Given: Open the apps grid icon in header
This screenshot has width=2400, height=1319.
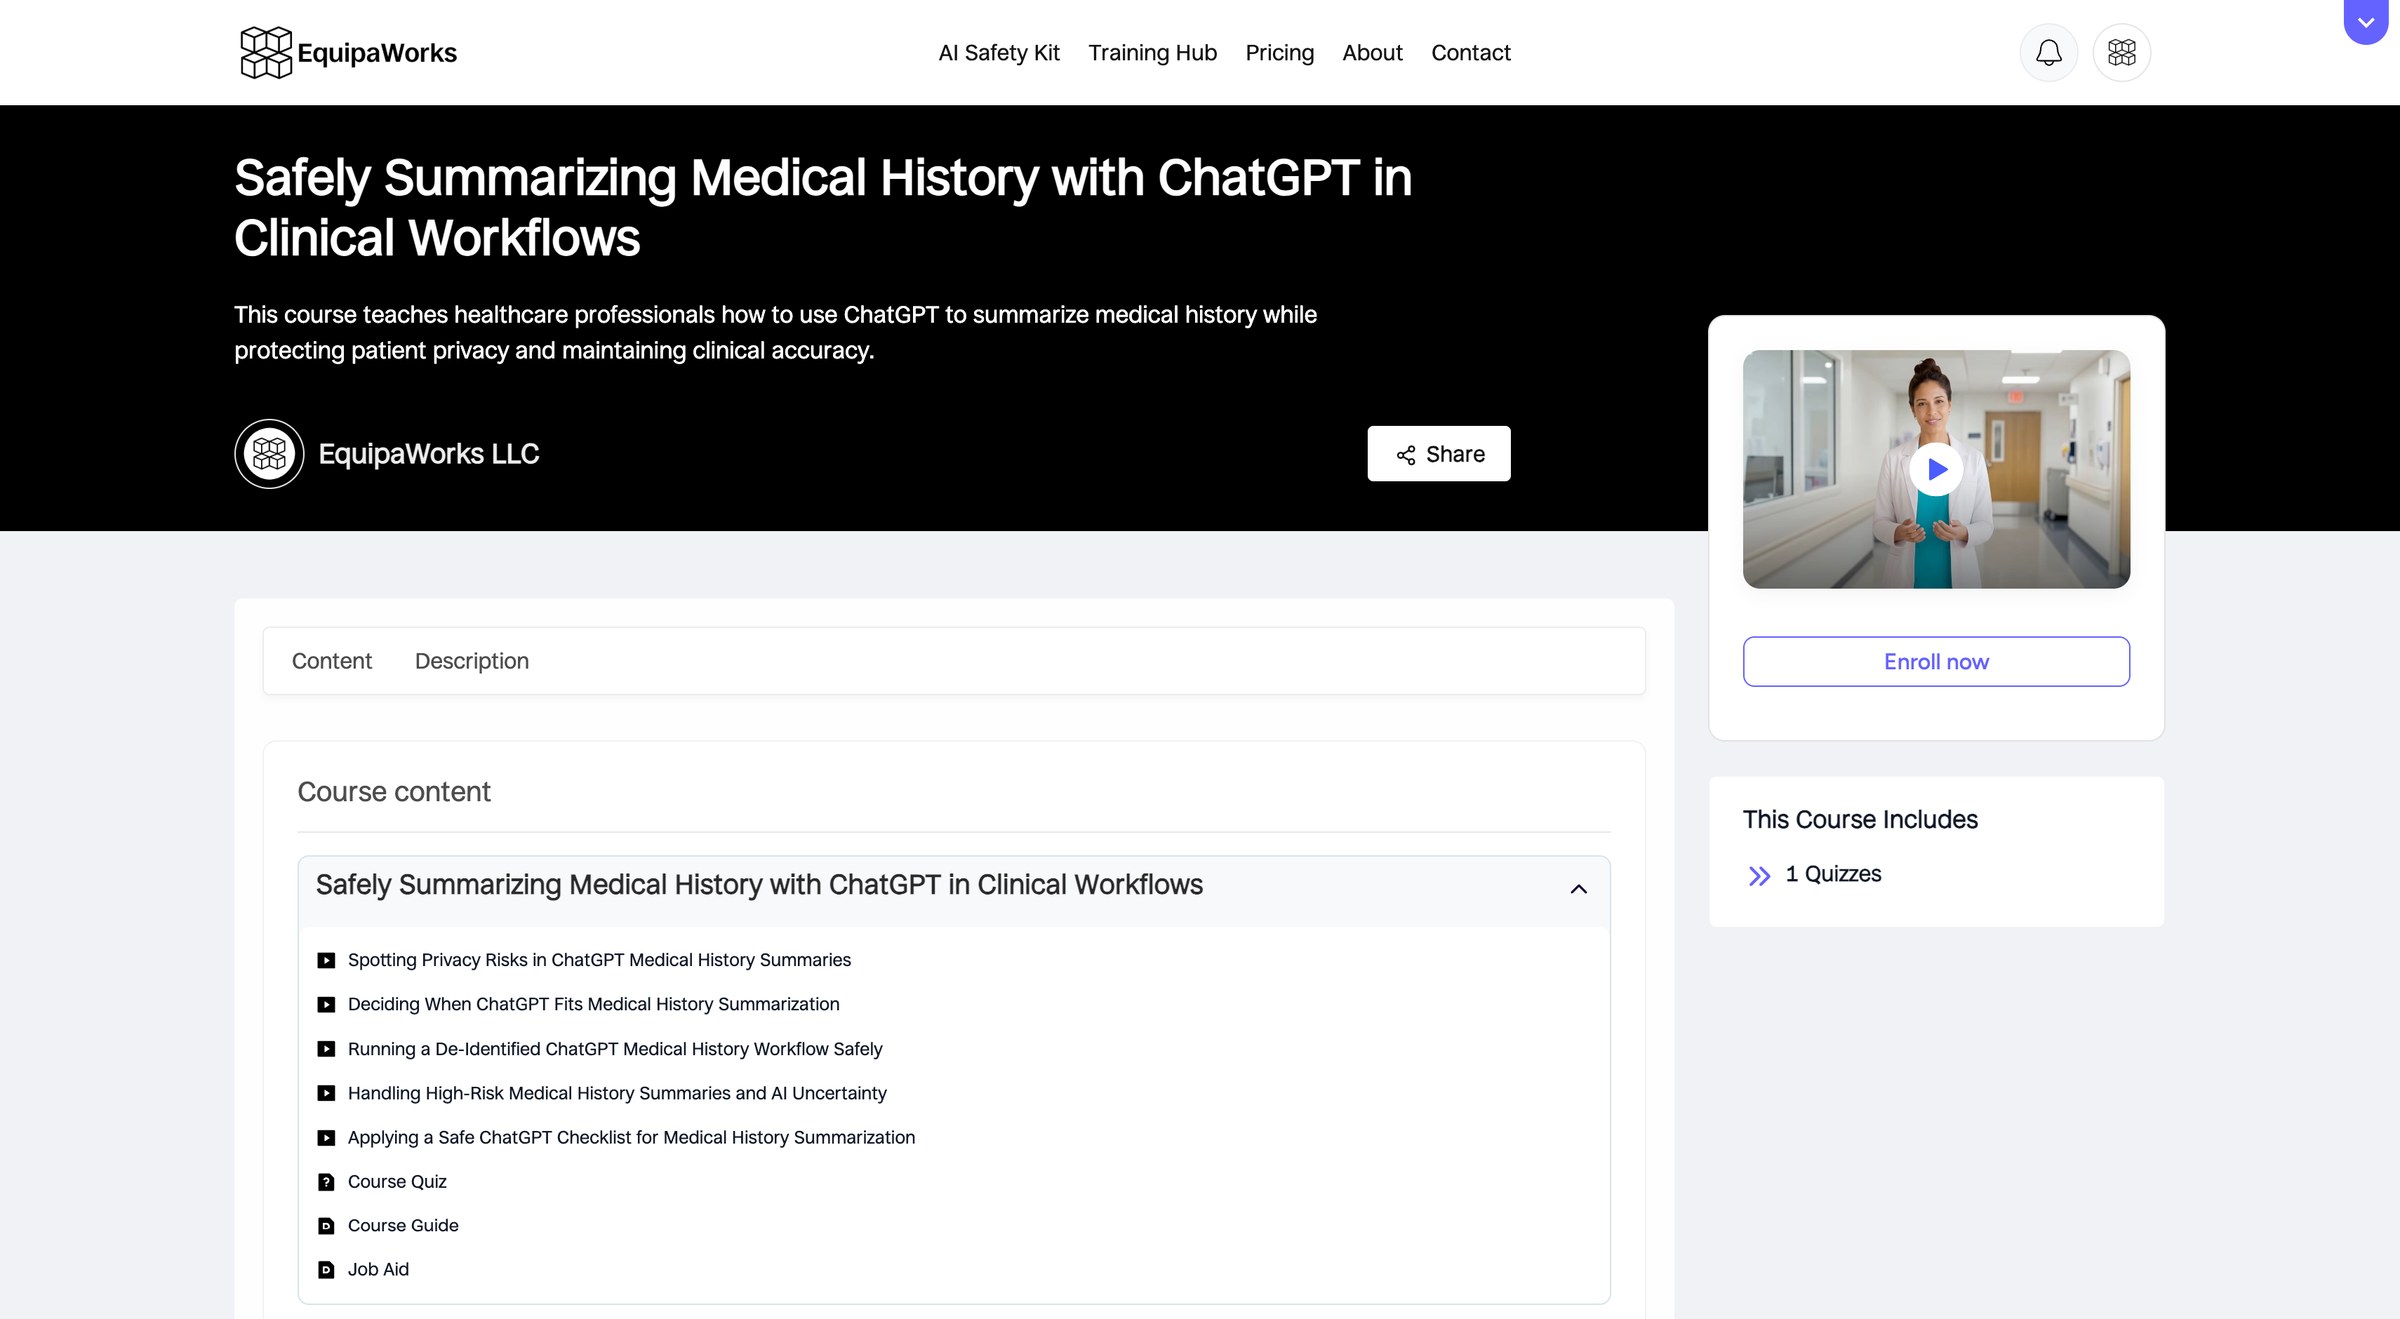Looking at the screenshot, I should click(2121, 52).
